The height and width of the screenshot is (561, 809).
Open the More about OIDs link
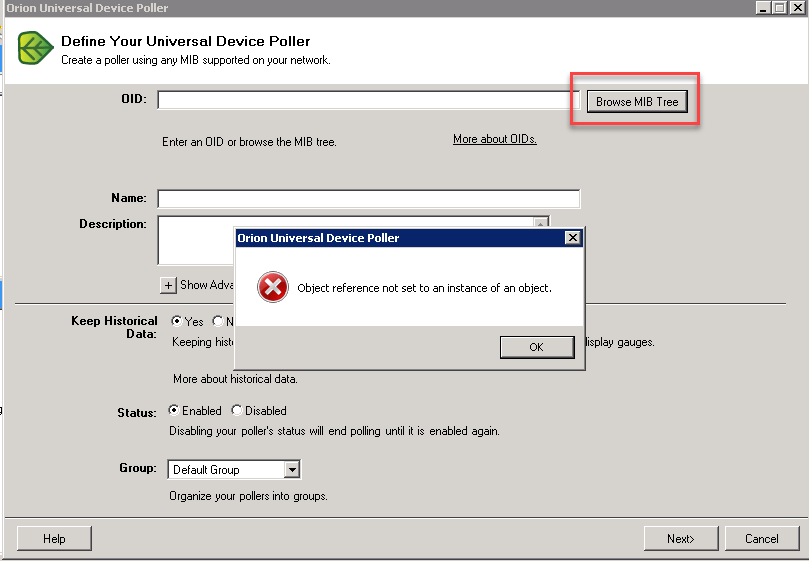(x=495, y=139)
